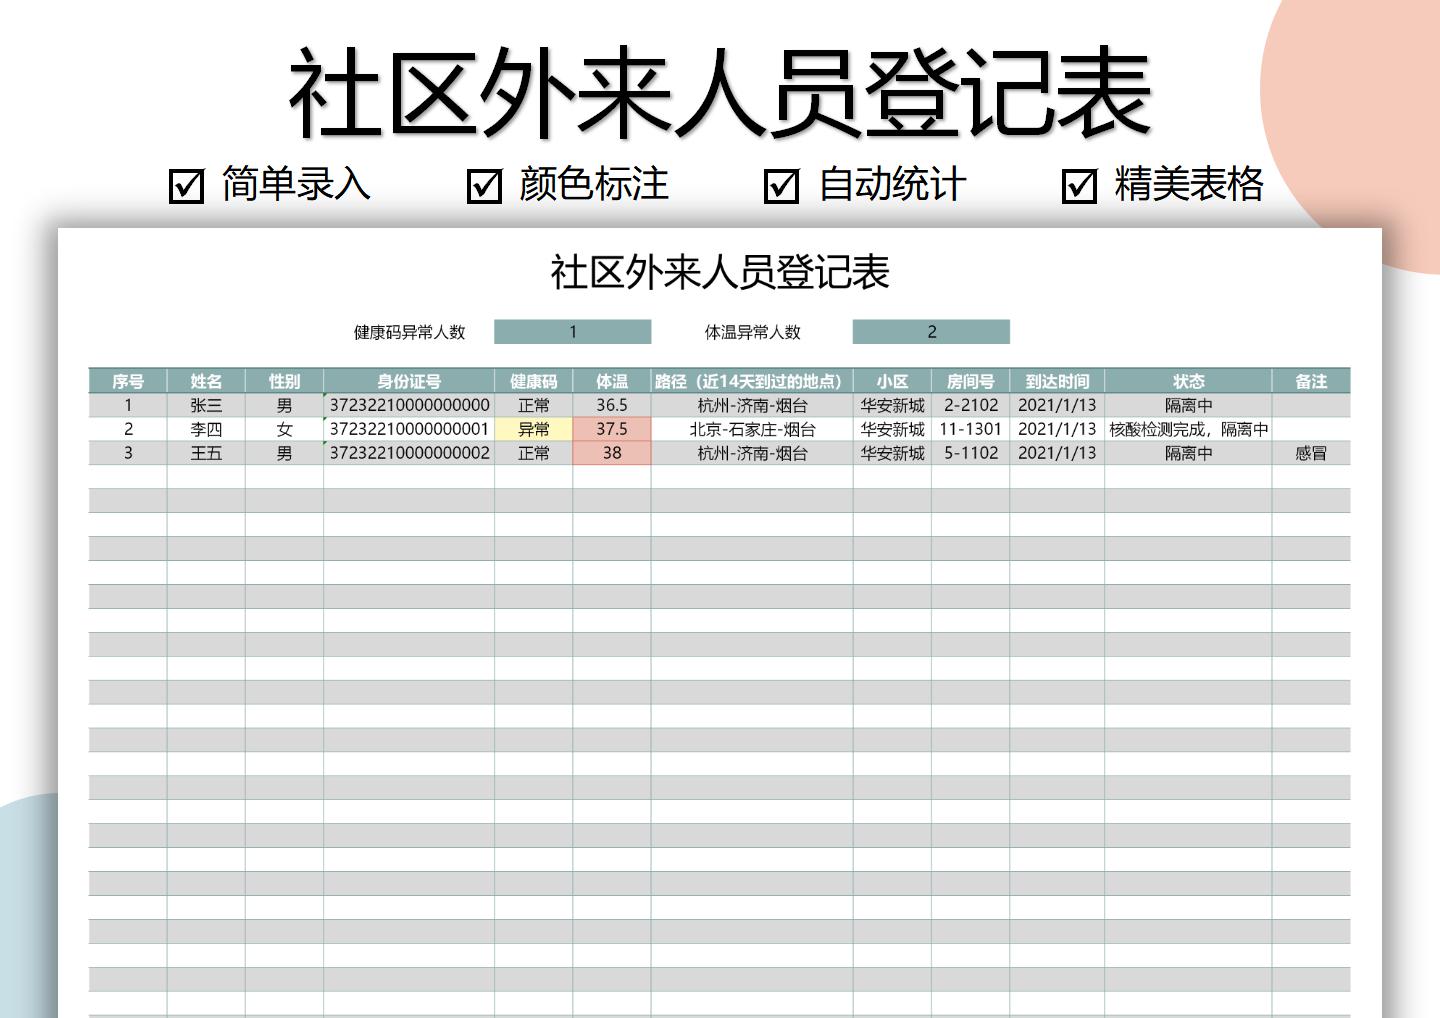This screenshot has width=1440, height=1018.
Task: Select the red temperature cell showing 38
Action: tap(611, 453)
